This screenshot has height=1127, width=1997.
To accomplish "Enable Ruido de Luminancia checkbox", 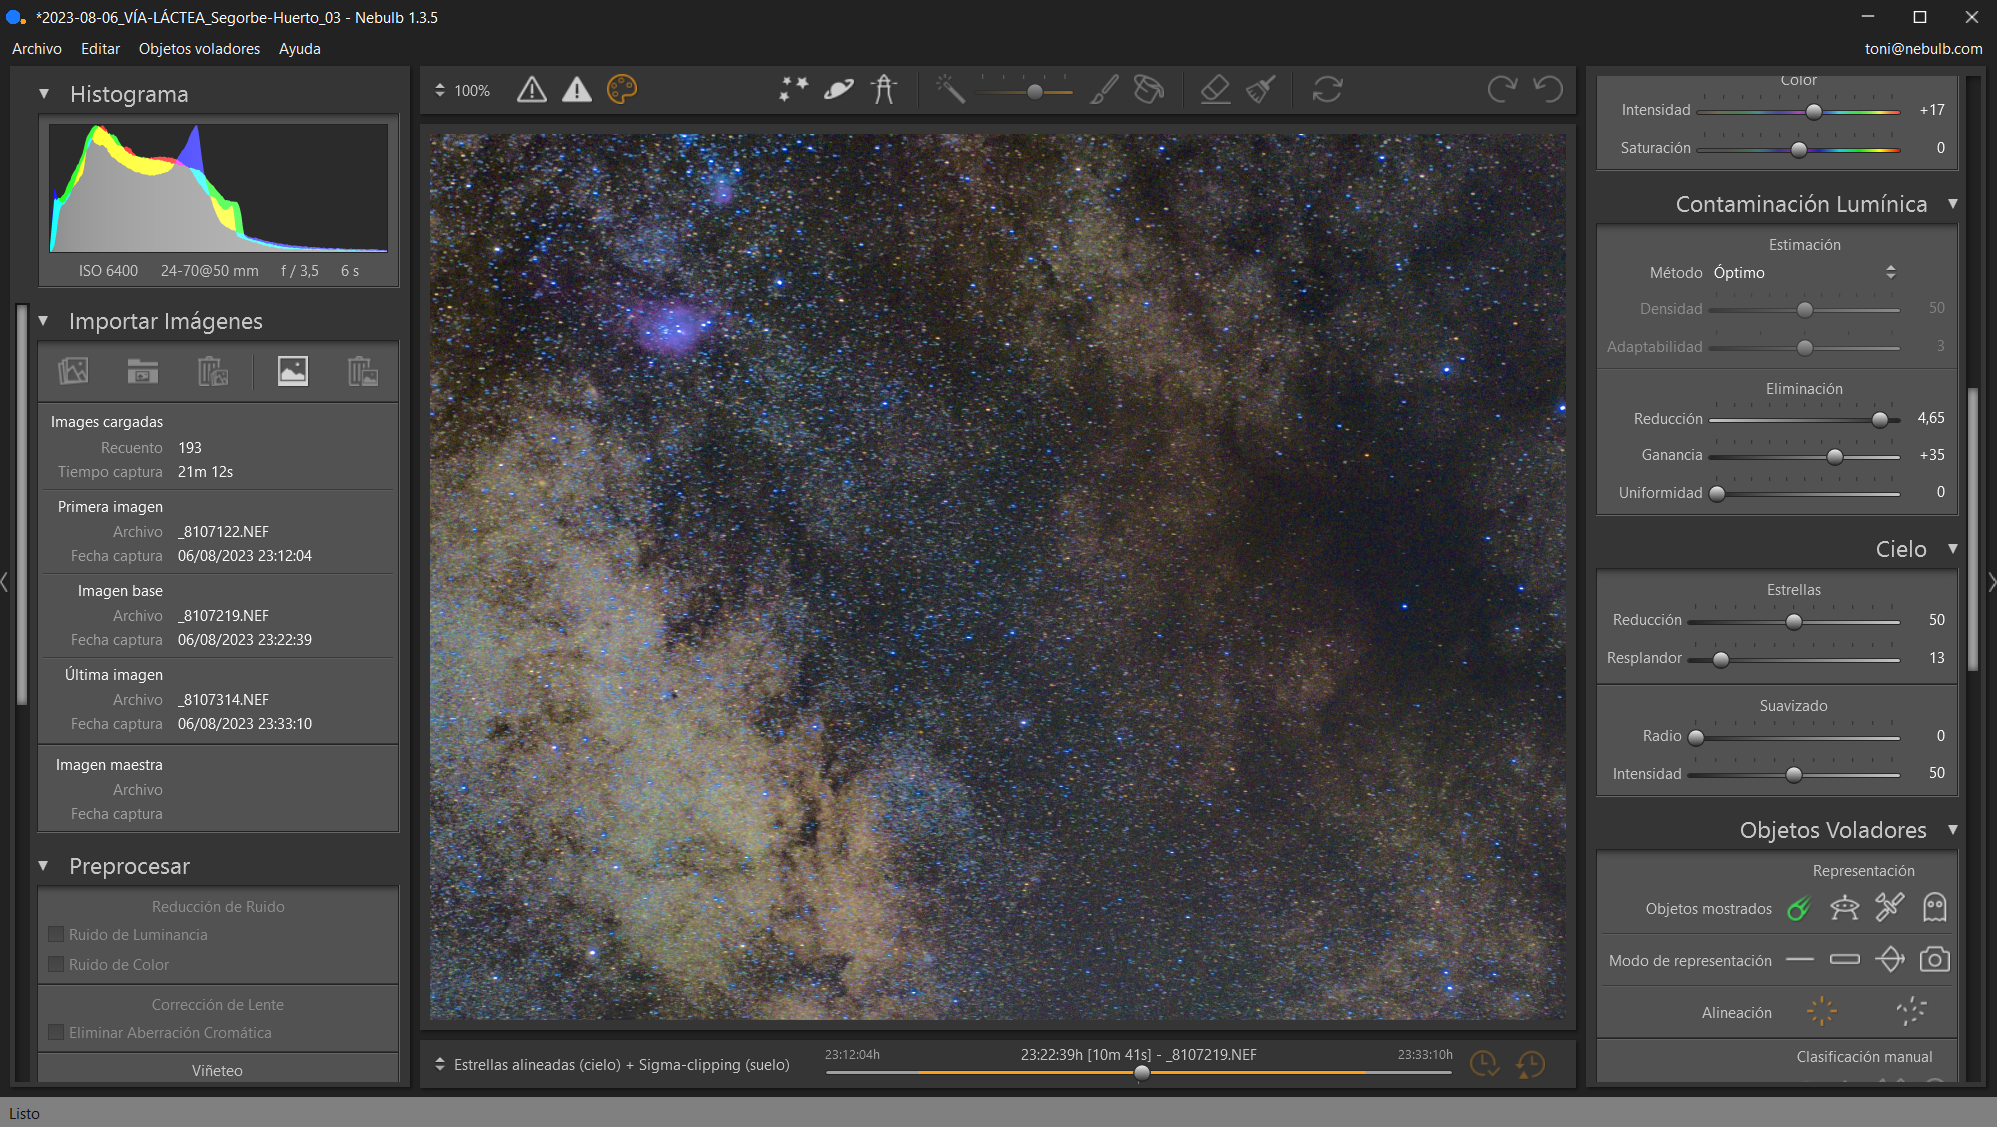I will (57, 934).
